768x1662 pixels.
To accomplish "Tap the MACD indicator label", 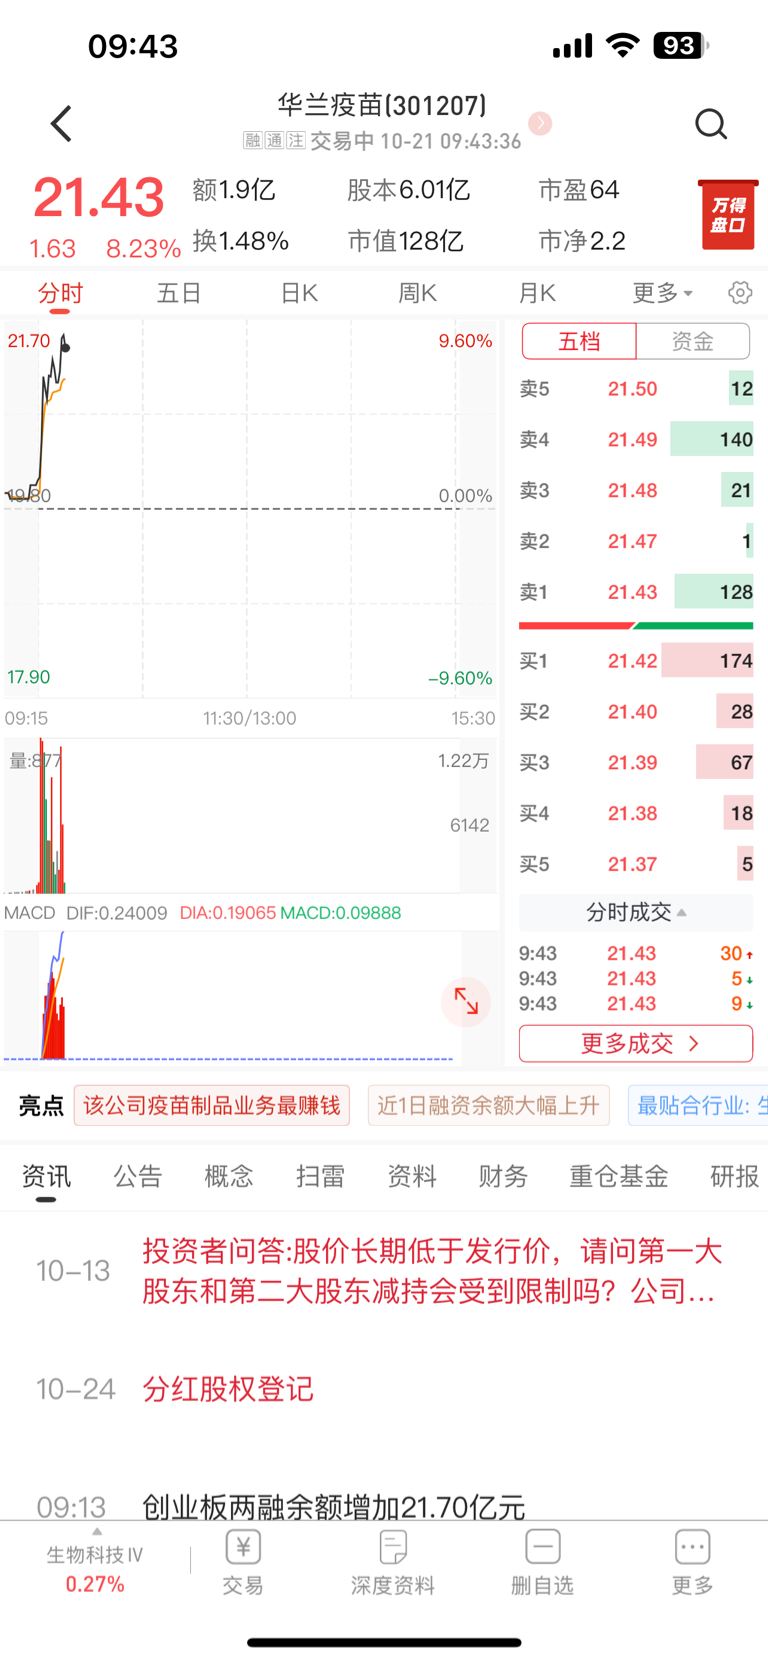I will pos(30,913).
